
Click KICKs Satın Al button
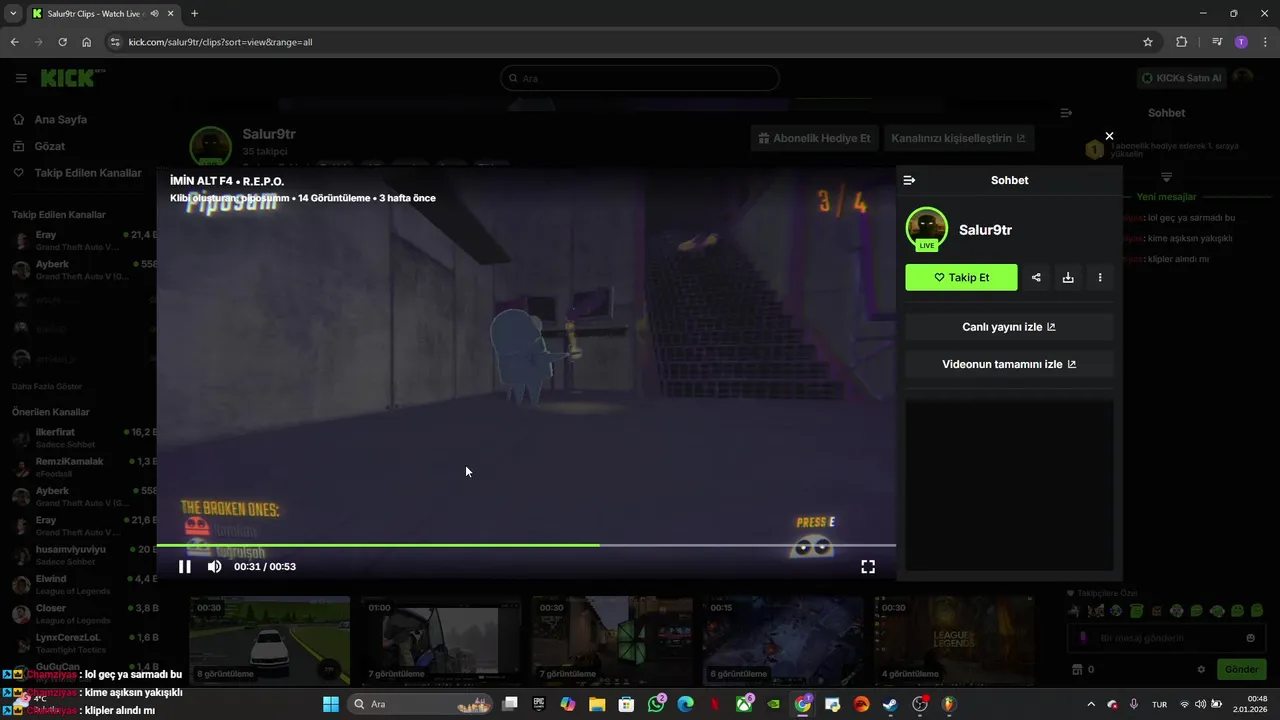[1181, 78]
